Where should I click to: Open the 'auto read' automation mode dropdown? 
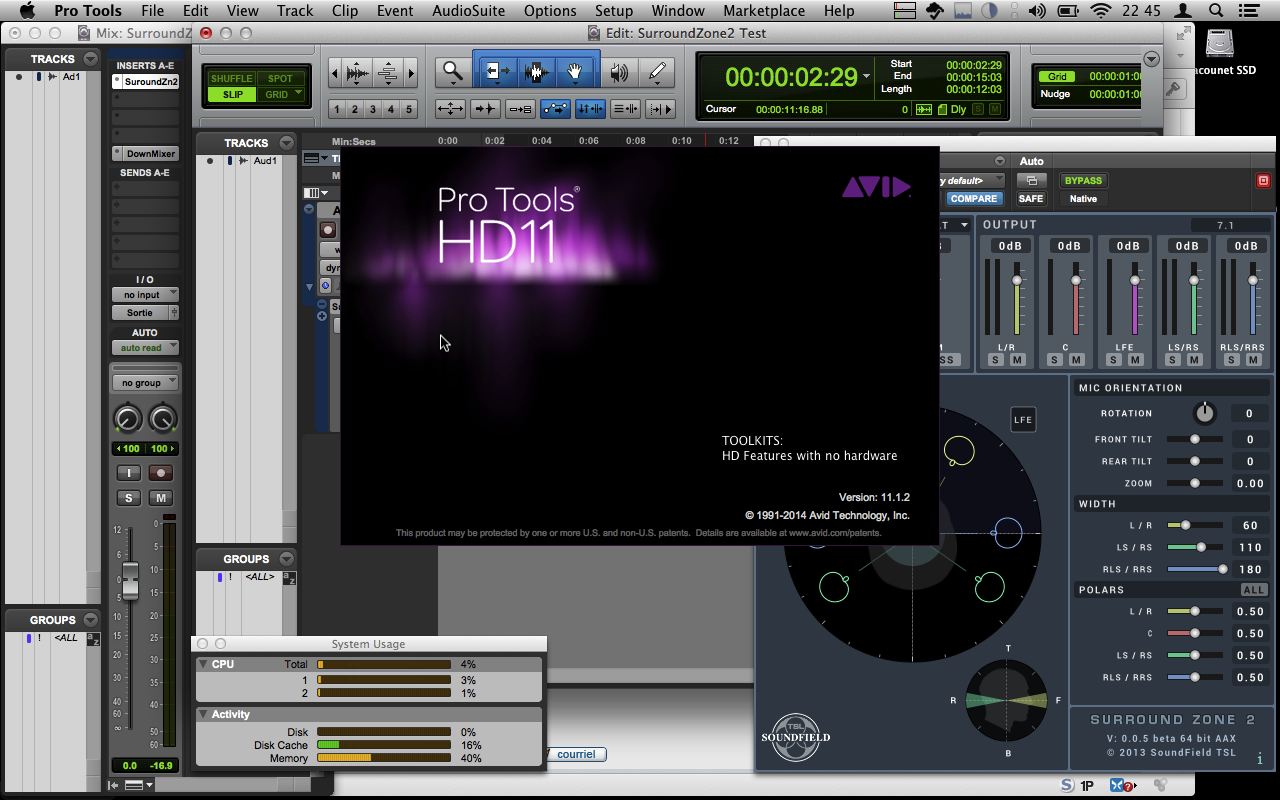(145, 348)
